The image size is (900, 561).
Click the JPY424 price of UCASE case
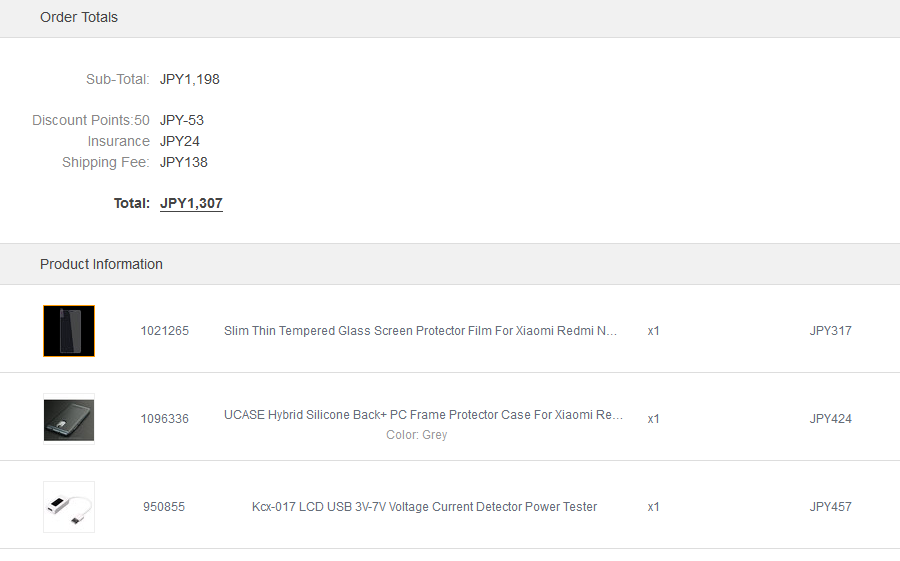(x=831, y=419)
